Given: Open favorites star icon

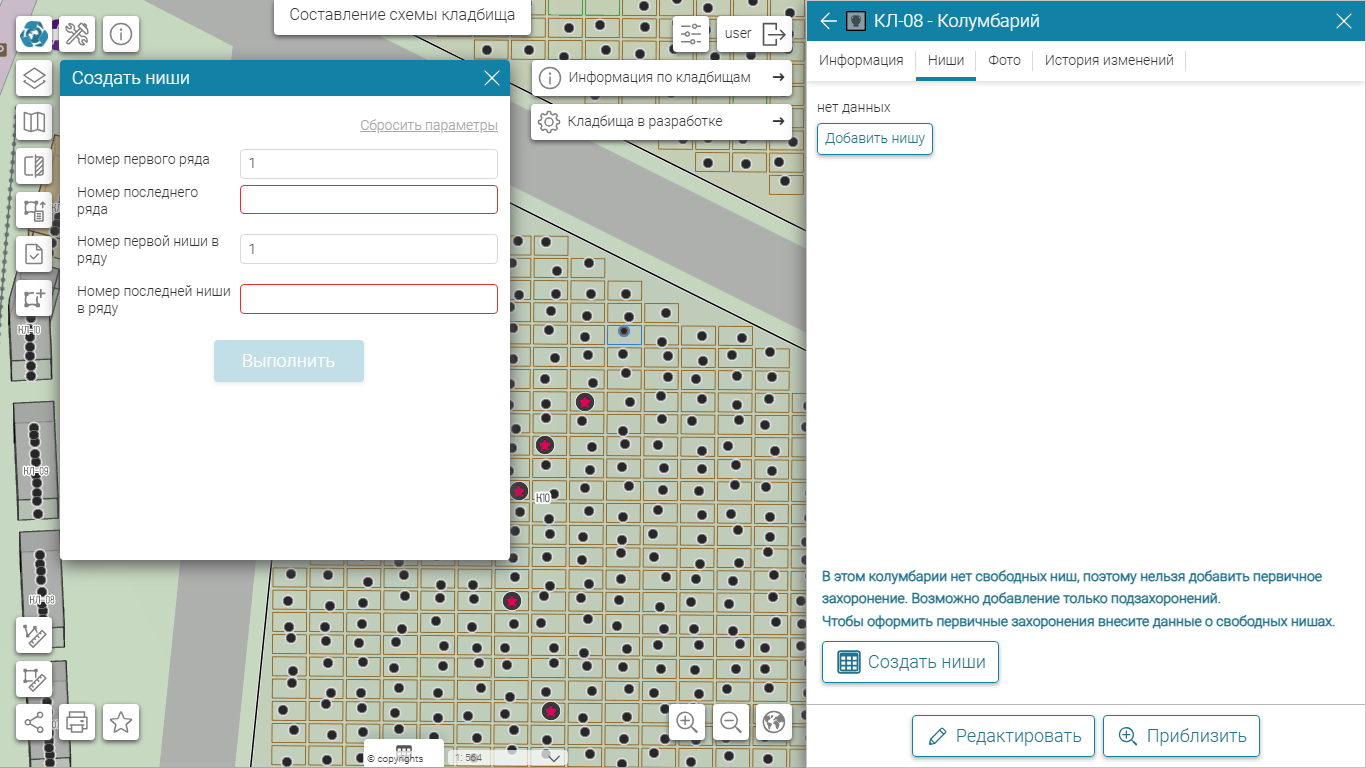Looking at the screenshot, I should click(121, 722).
